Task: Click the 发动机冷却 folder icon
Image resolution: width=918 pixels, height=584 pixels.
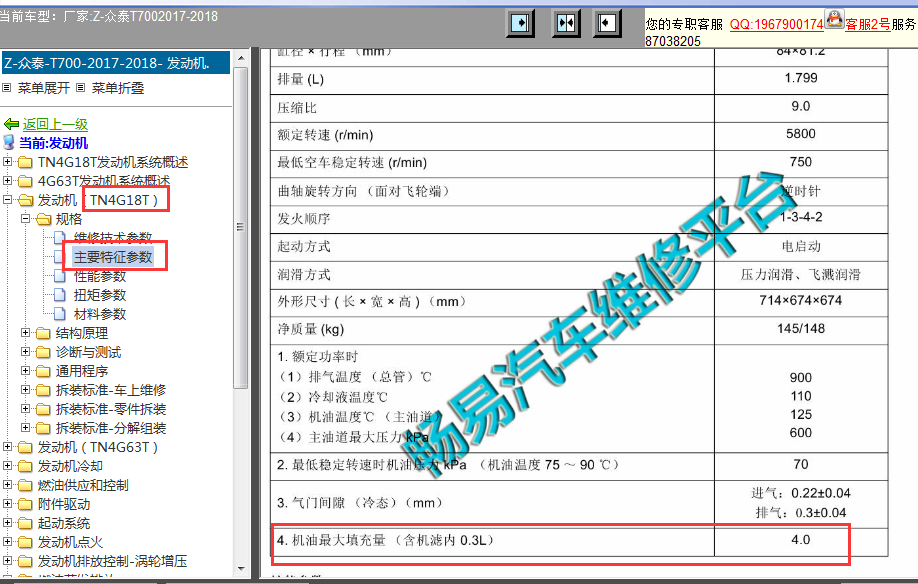Action: click(25, 466)
